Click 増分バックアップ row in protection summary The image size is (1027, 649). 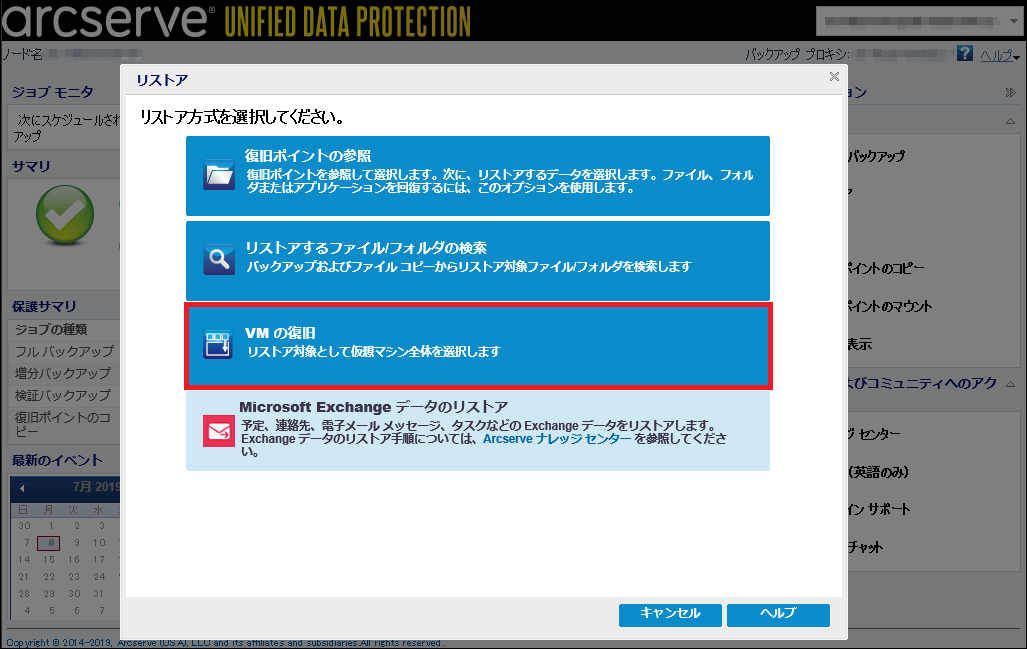64,374
